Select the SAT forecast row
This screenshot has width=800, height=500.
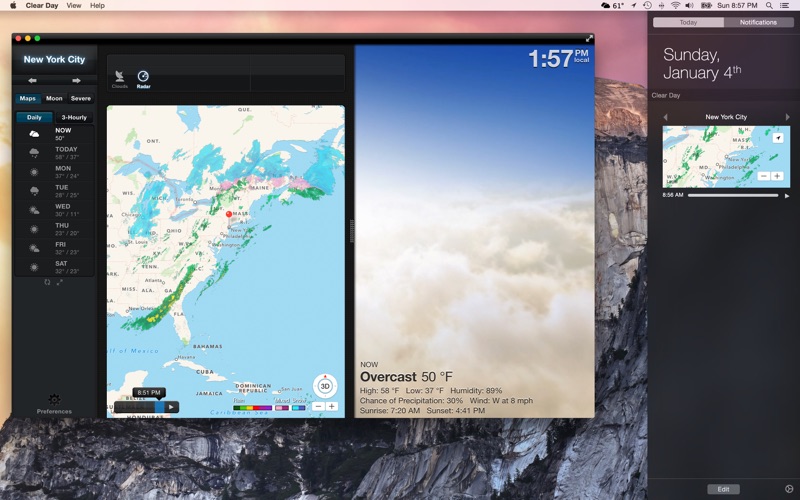point(54,267)
